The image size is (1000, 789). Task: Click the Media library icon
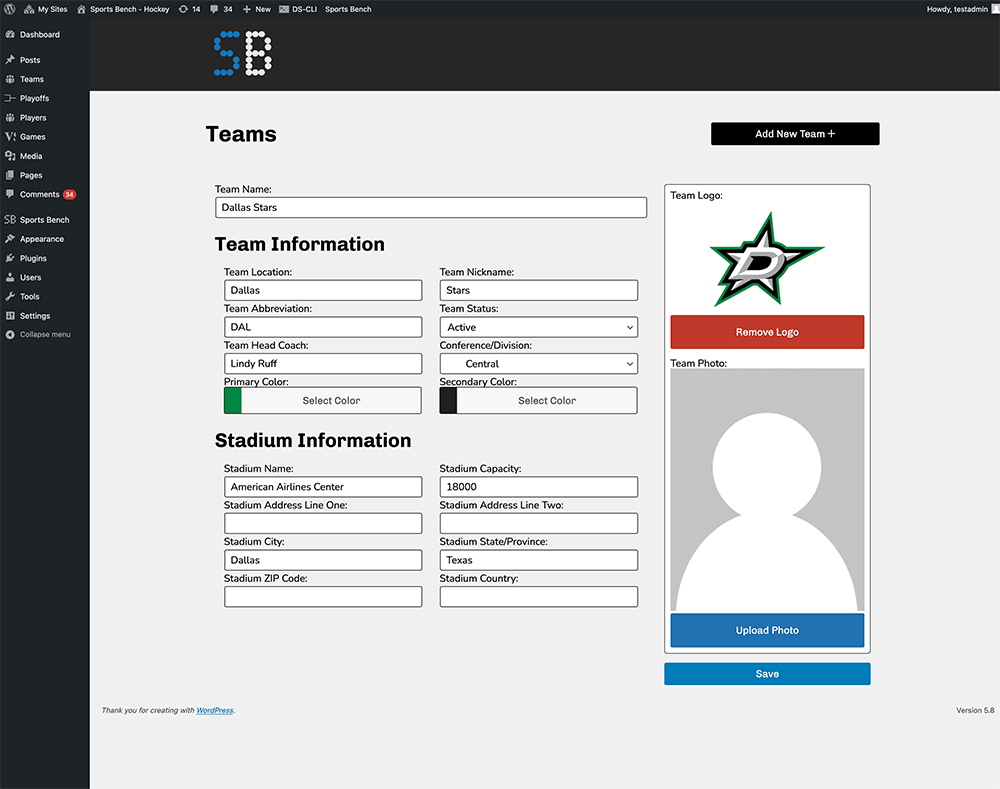(10, 156)
